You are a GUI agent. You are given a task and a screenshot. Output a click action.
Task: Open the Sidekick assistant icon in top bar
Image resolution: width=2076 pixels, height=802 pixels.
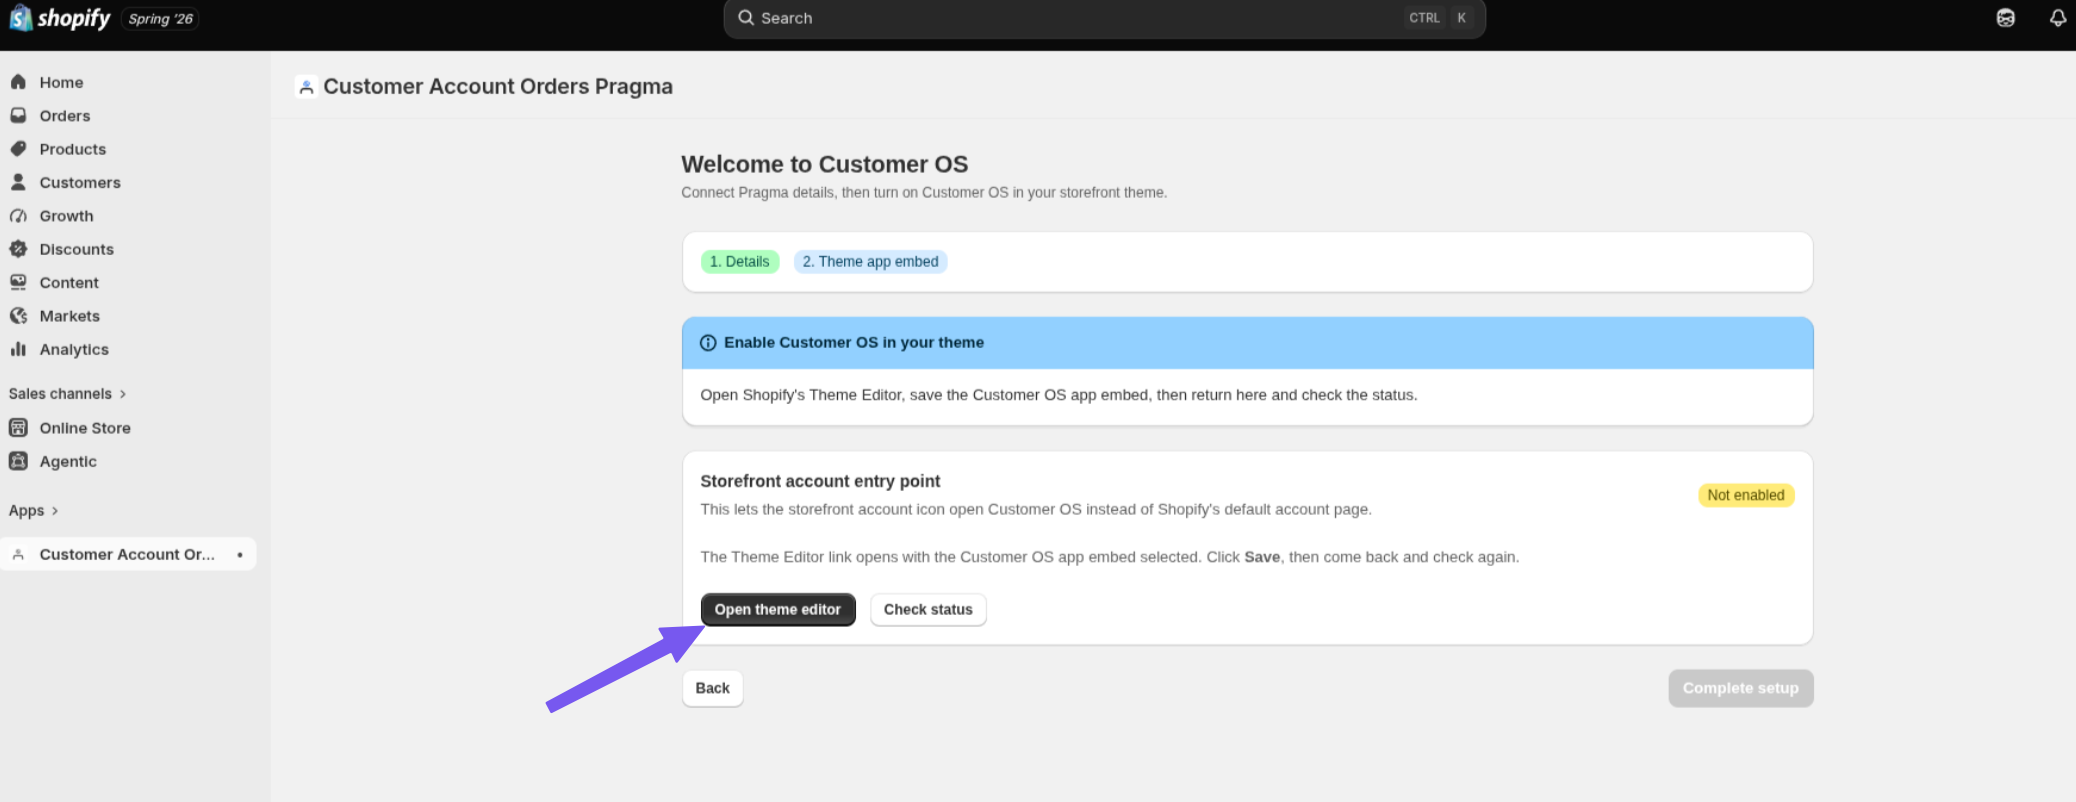[2006, 18]
